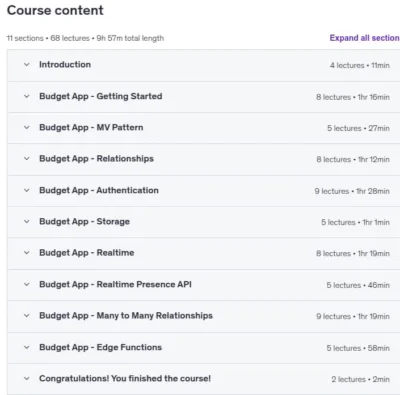This screenshot has height=395, width=400.
Task: Open Many to Many Relationships chevron
Action: click(27, 316)
